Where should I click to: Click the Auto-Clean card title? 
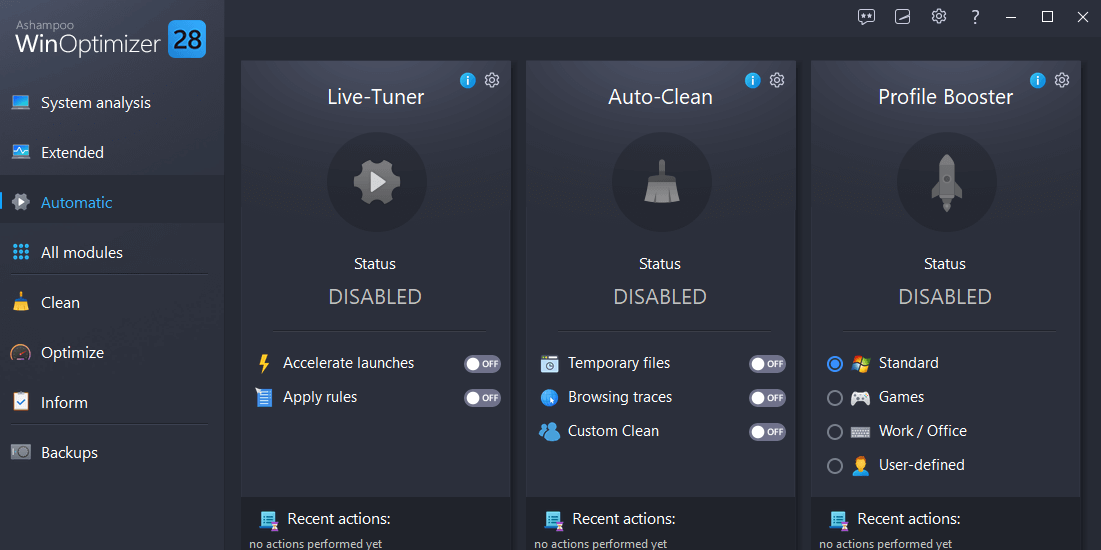[660, 96]
